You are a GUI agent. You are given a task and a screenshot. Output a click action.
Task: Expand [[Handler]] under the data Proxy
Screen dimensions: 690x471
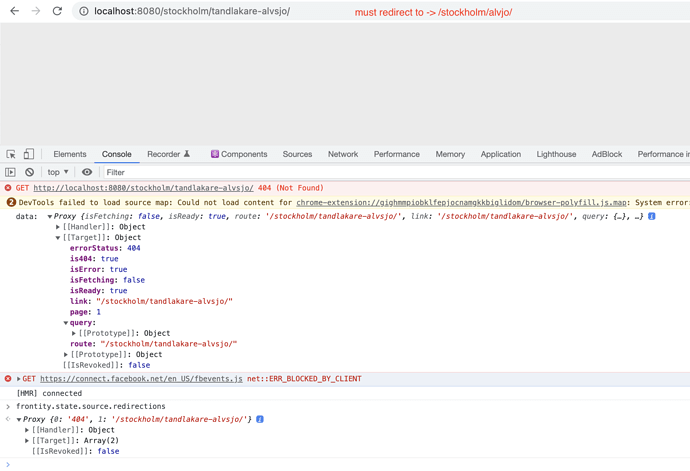(x=58, y=227)
